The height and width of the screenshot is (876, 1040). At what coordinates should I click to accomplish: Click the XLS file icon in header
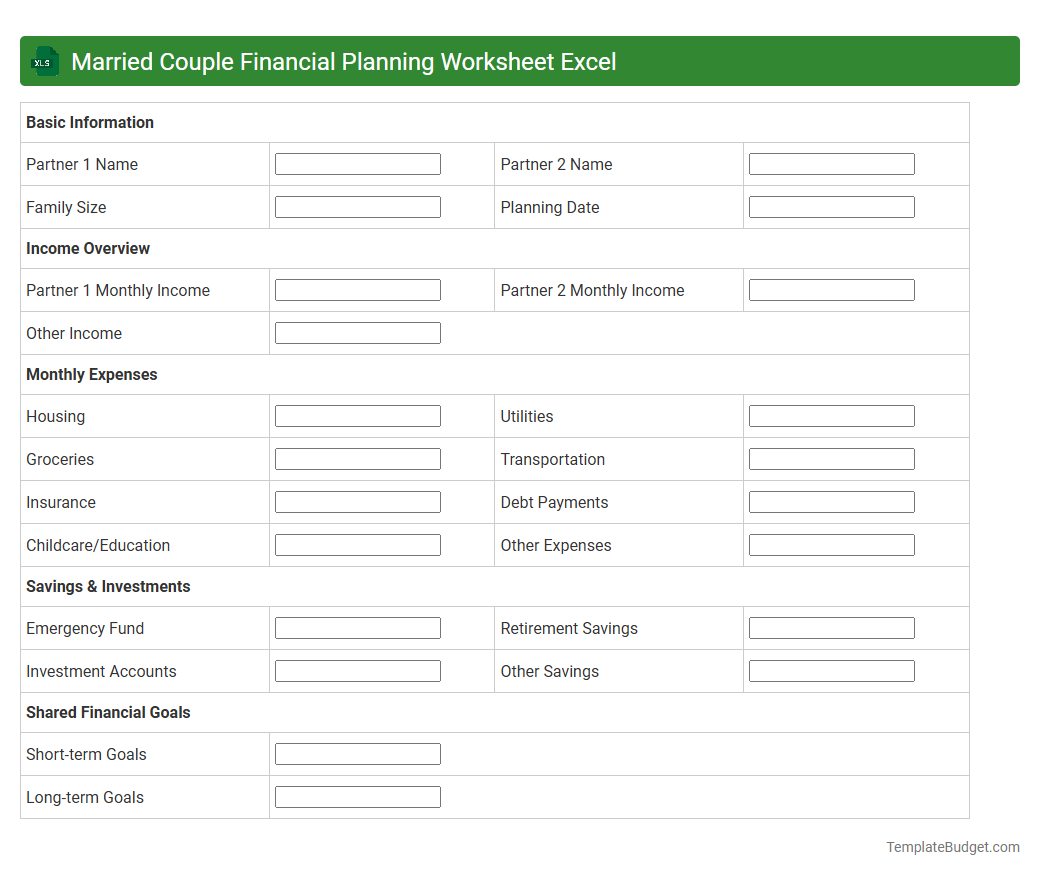[x=44, y=61]
